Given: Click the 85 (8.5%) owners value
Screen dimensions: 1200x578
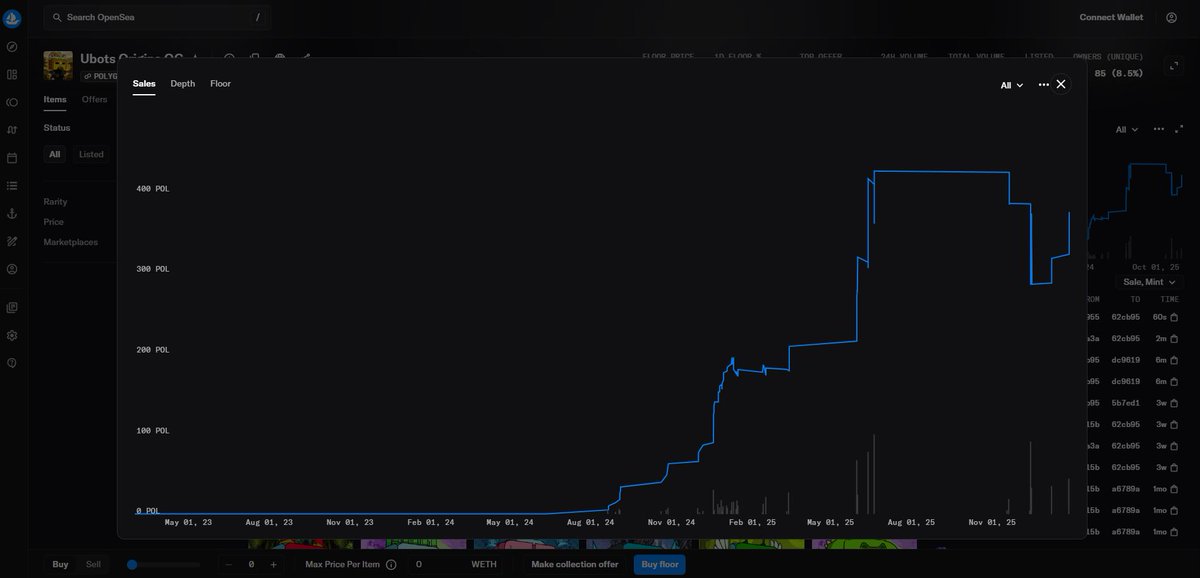Looking at the screenshot, I should tap(1118, 74).
